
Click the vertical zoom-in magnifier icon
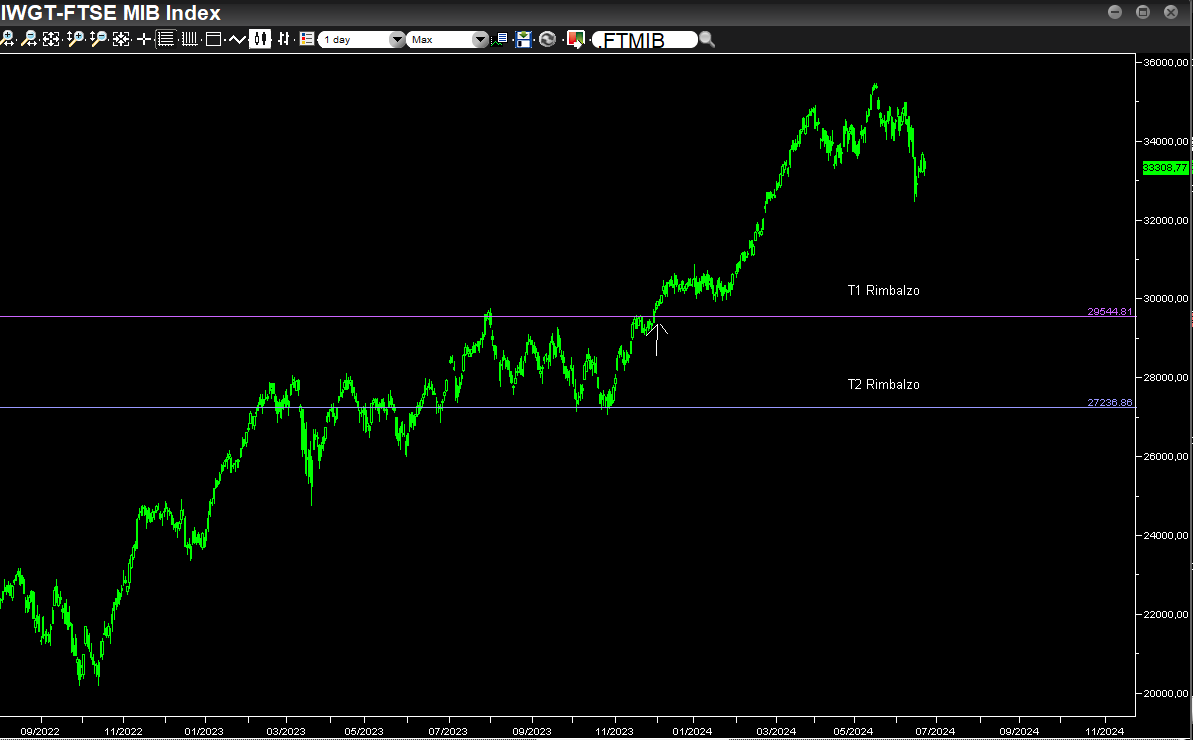(75, 39)
